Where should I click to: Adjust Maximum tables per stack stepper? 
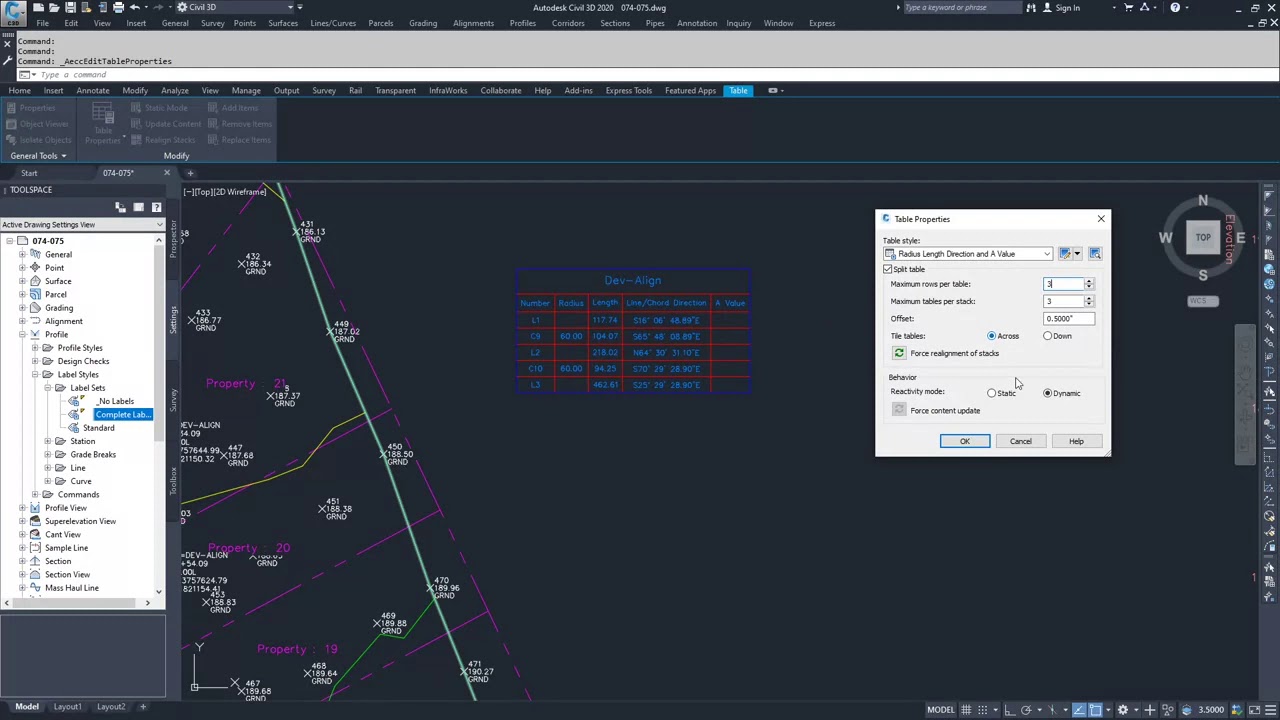tap(1089, 301)
